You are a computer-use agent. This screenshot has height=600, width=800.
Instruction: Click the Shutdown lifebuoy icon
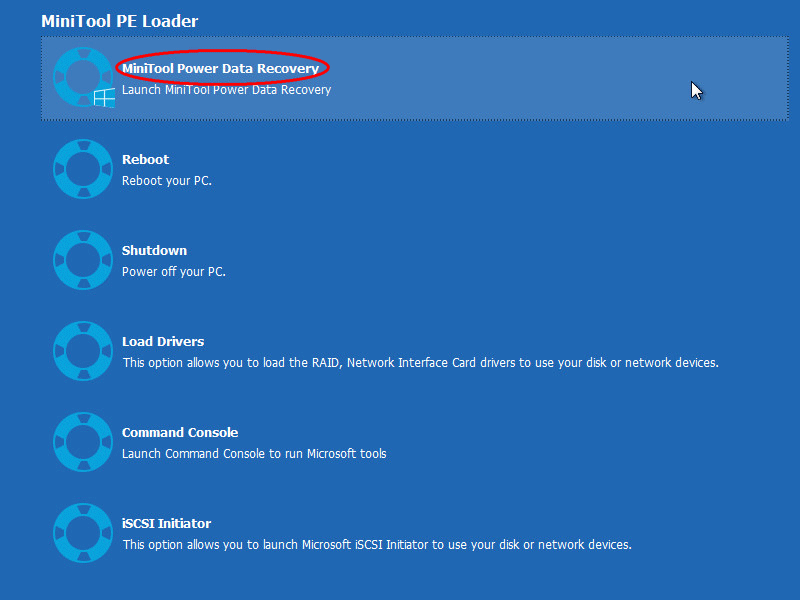tap(83, 260)
